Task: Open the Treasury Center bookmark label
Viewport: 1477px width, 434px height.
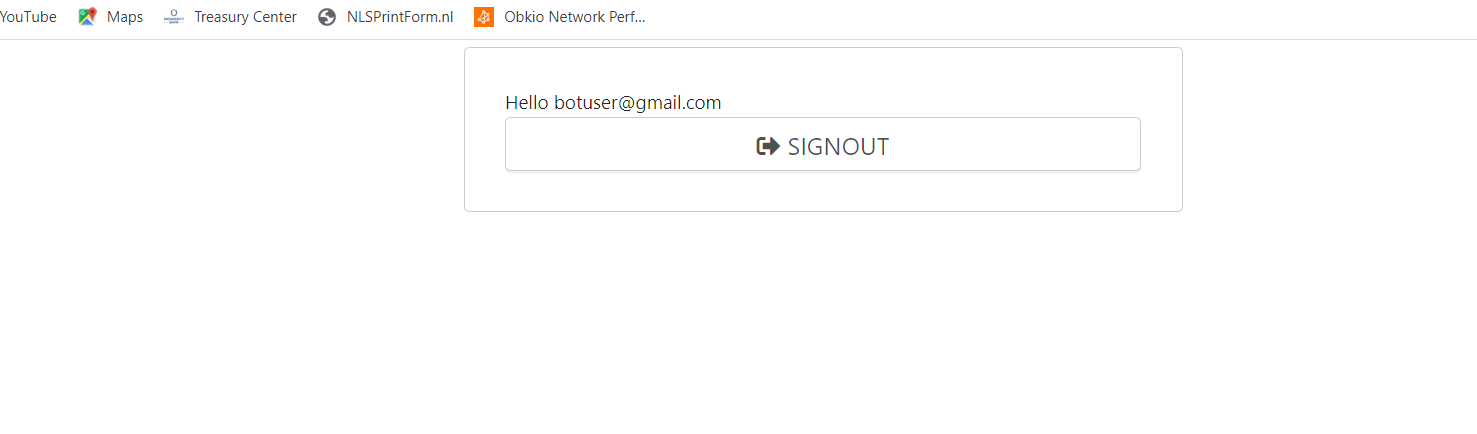Action: pyautogui.click(x=245, y=17)
